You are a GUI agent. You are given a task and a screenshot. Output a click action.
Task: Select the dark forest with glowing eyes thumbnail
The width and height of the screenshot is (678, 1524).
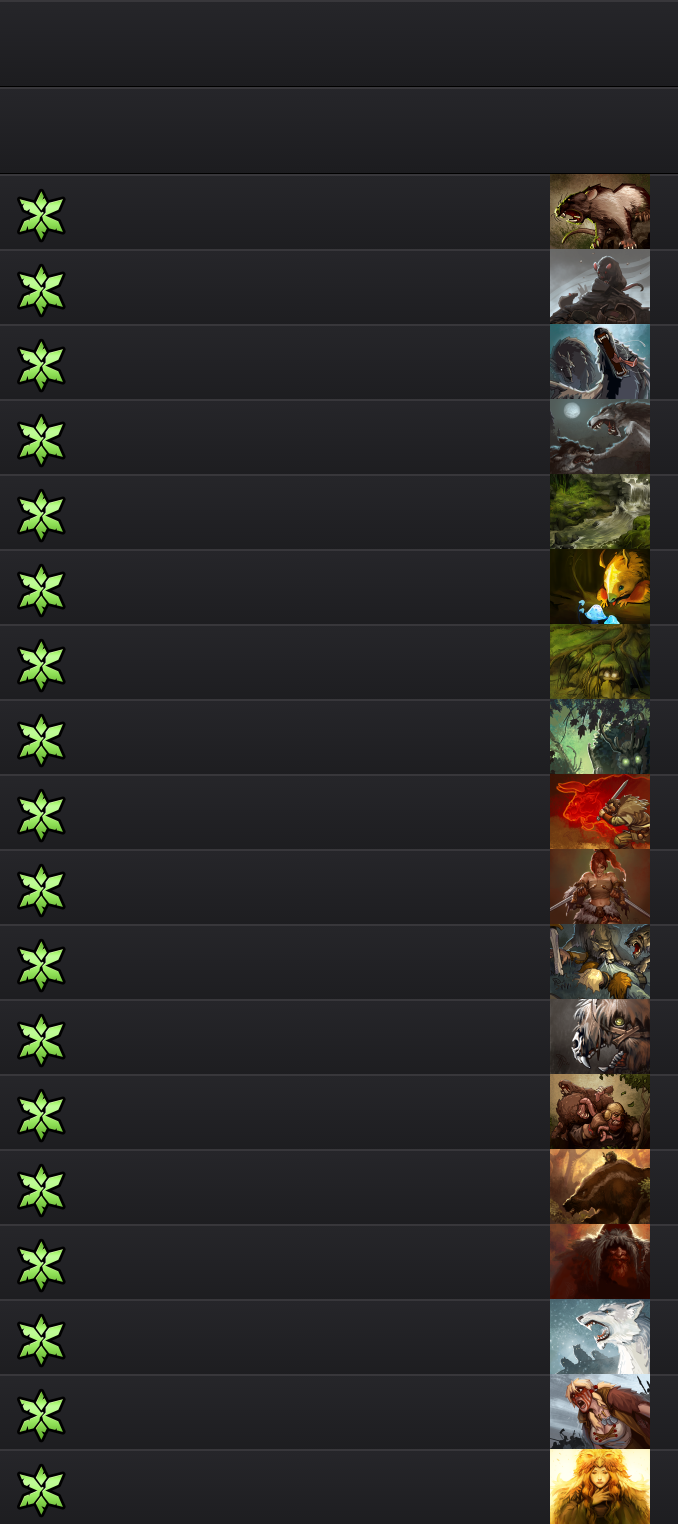600,737
